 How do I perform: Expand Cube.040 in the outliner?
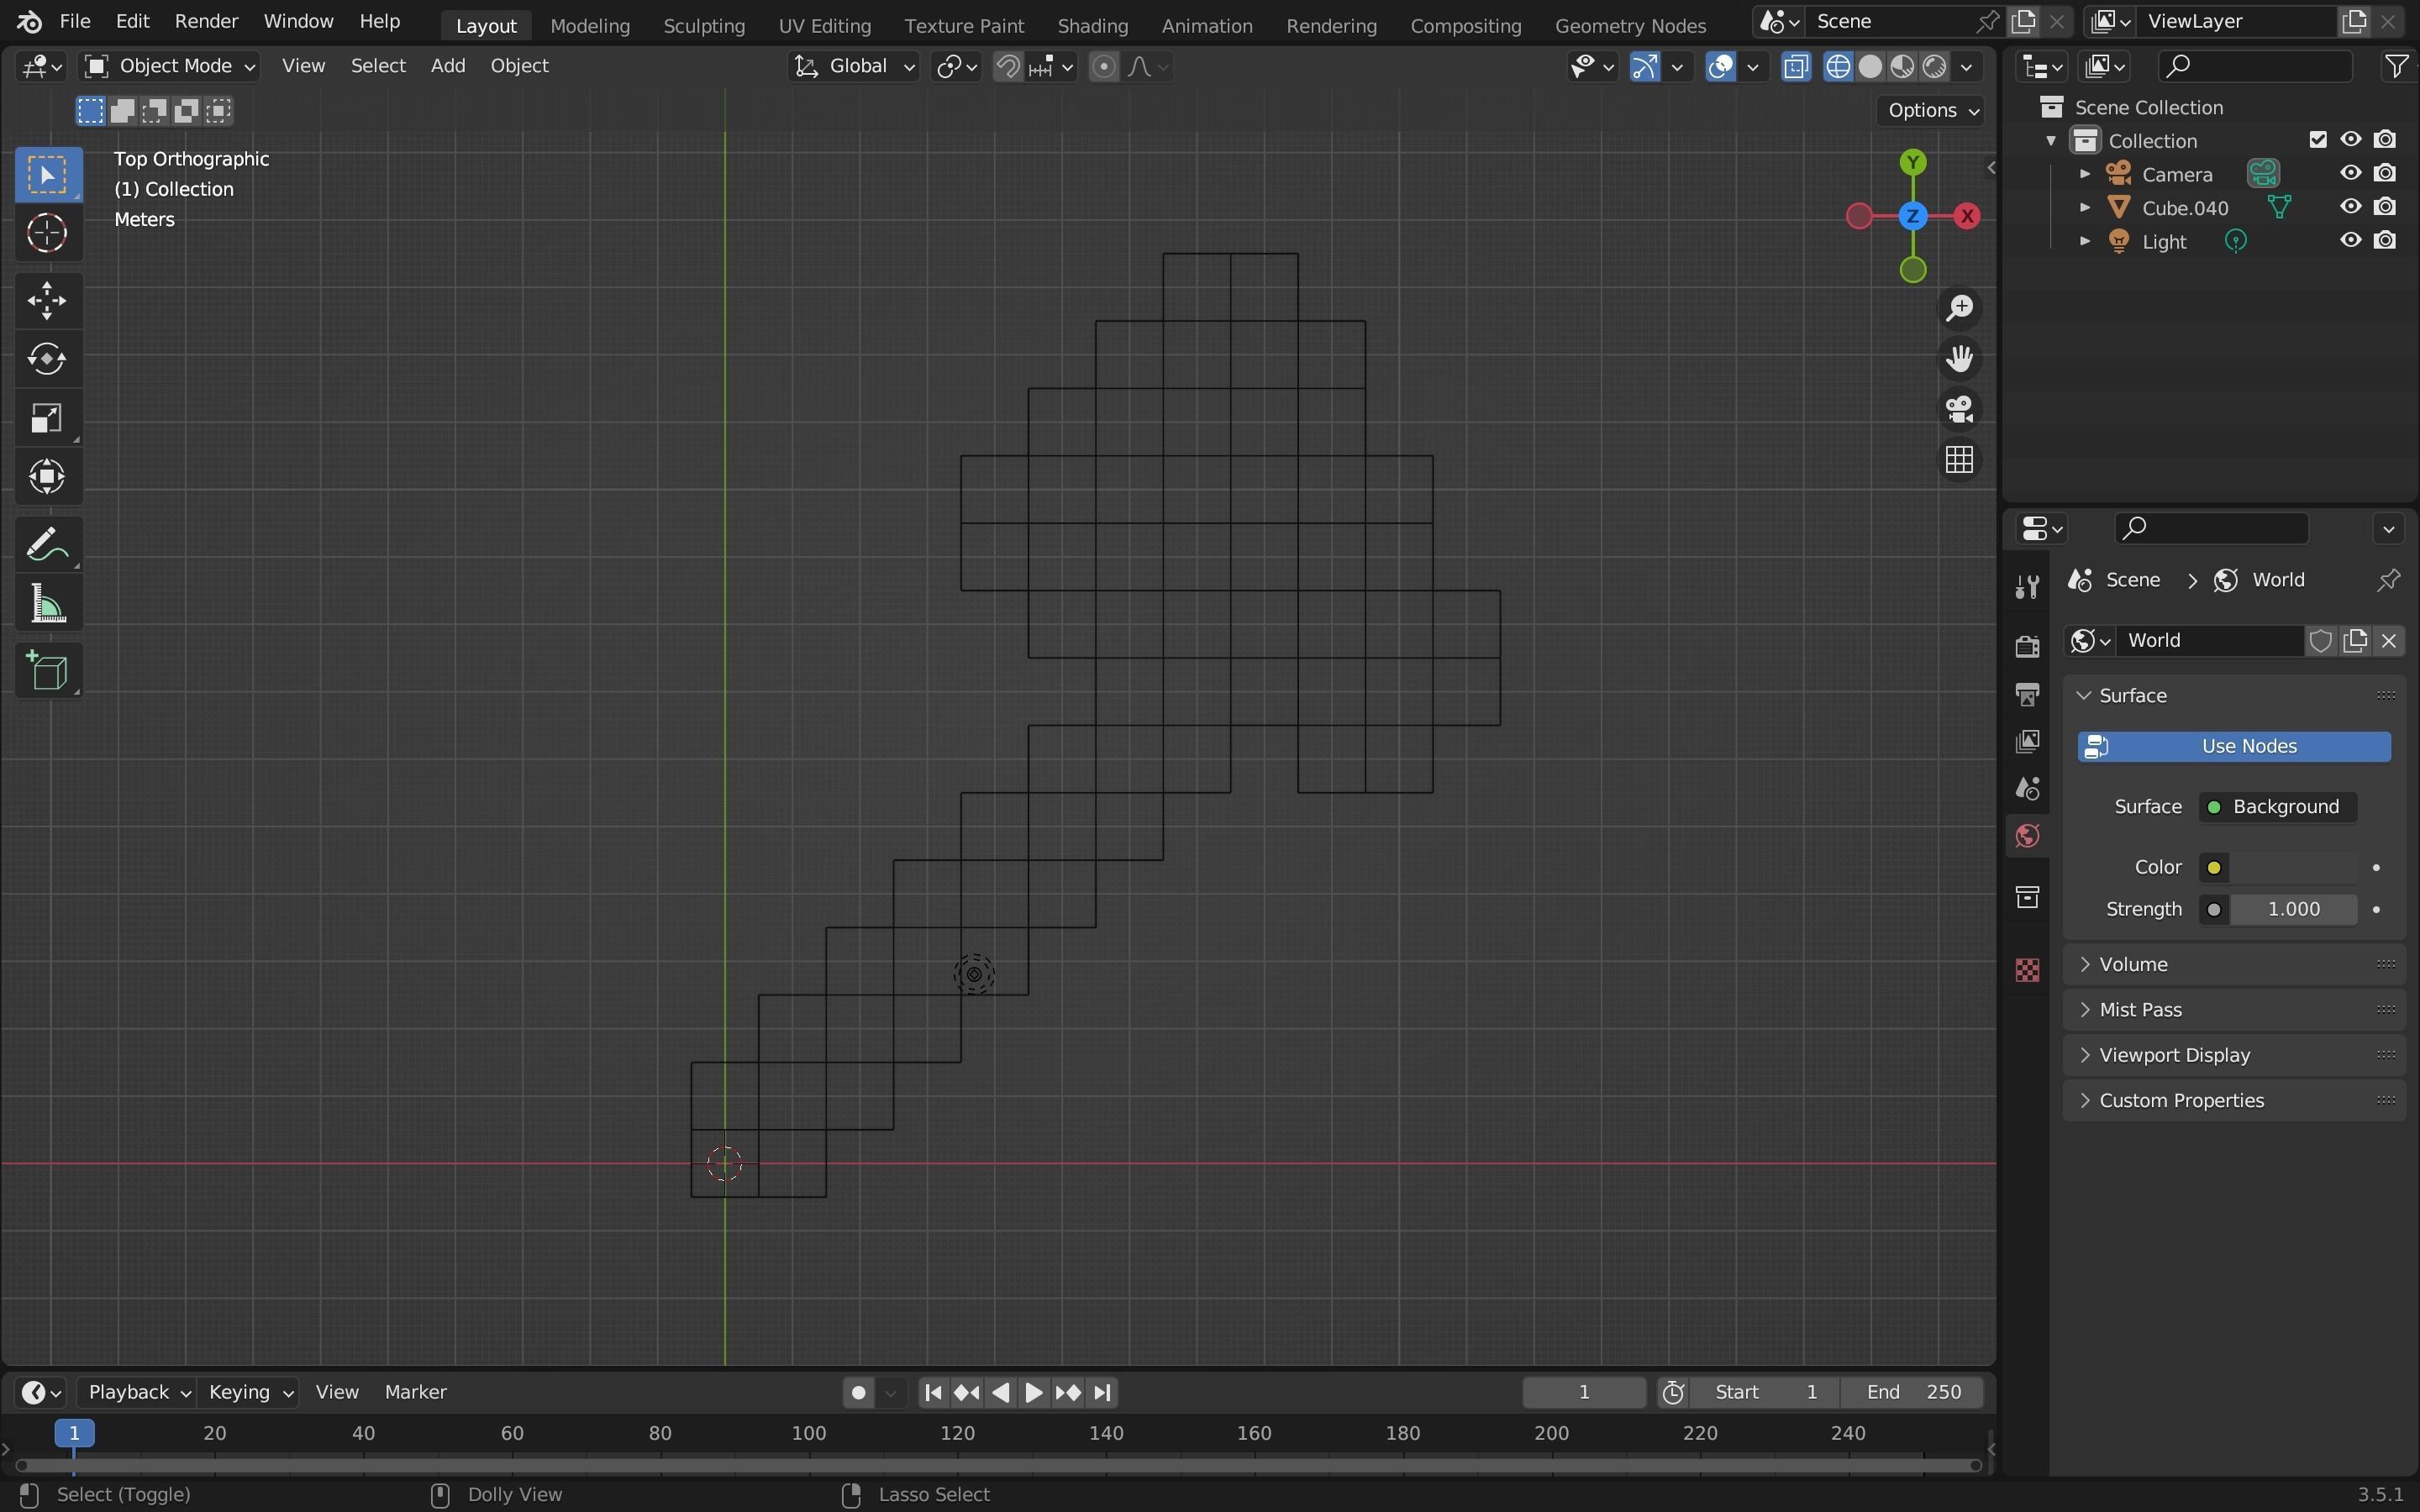[2084, 208]
